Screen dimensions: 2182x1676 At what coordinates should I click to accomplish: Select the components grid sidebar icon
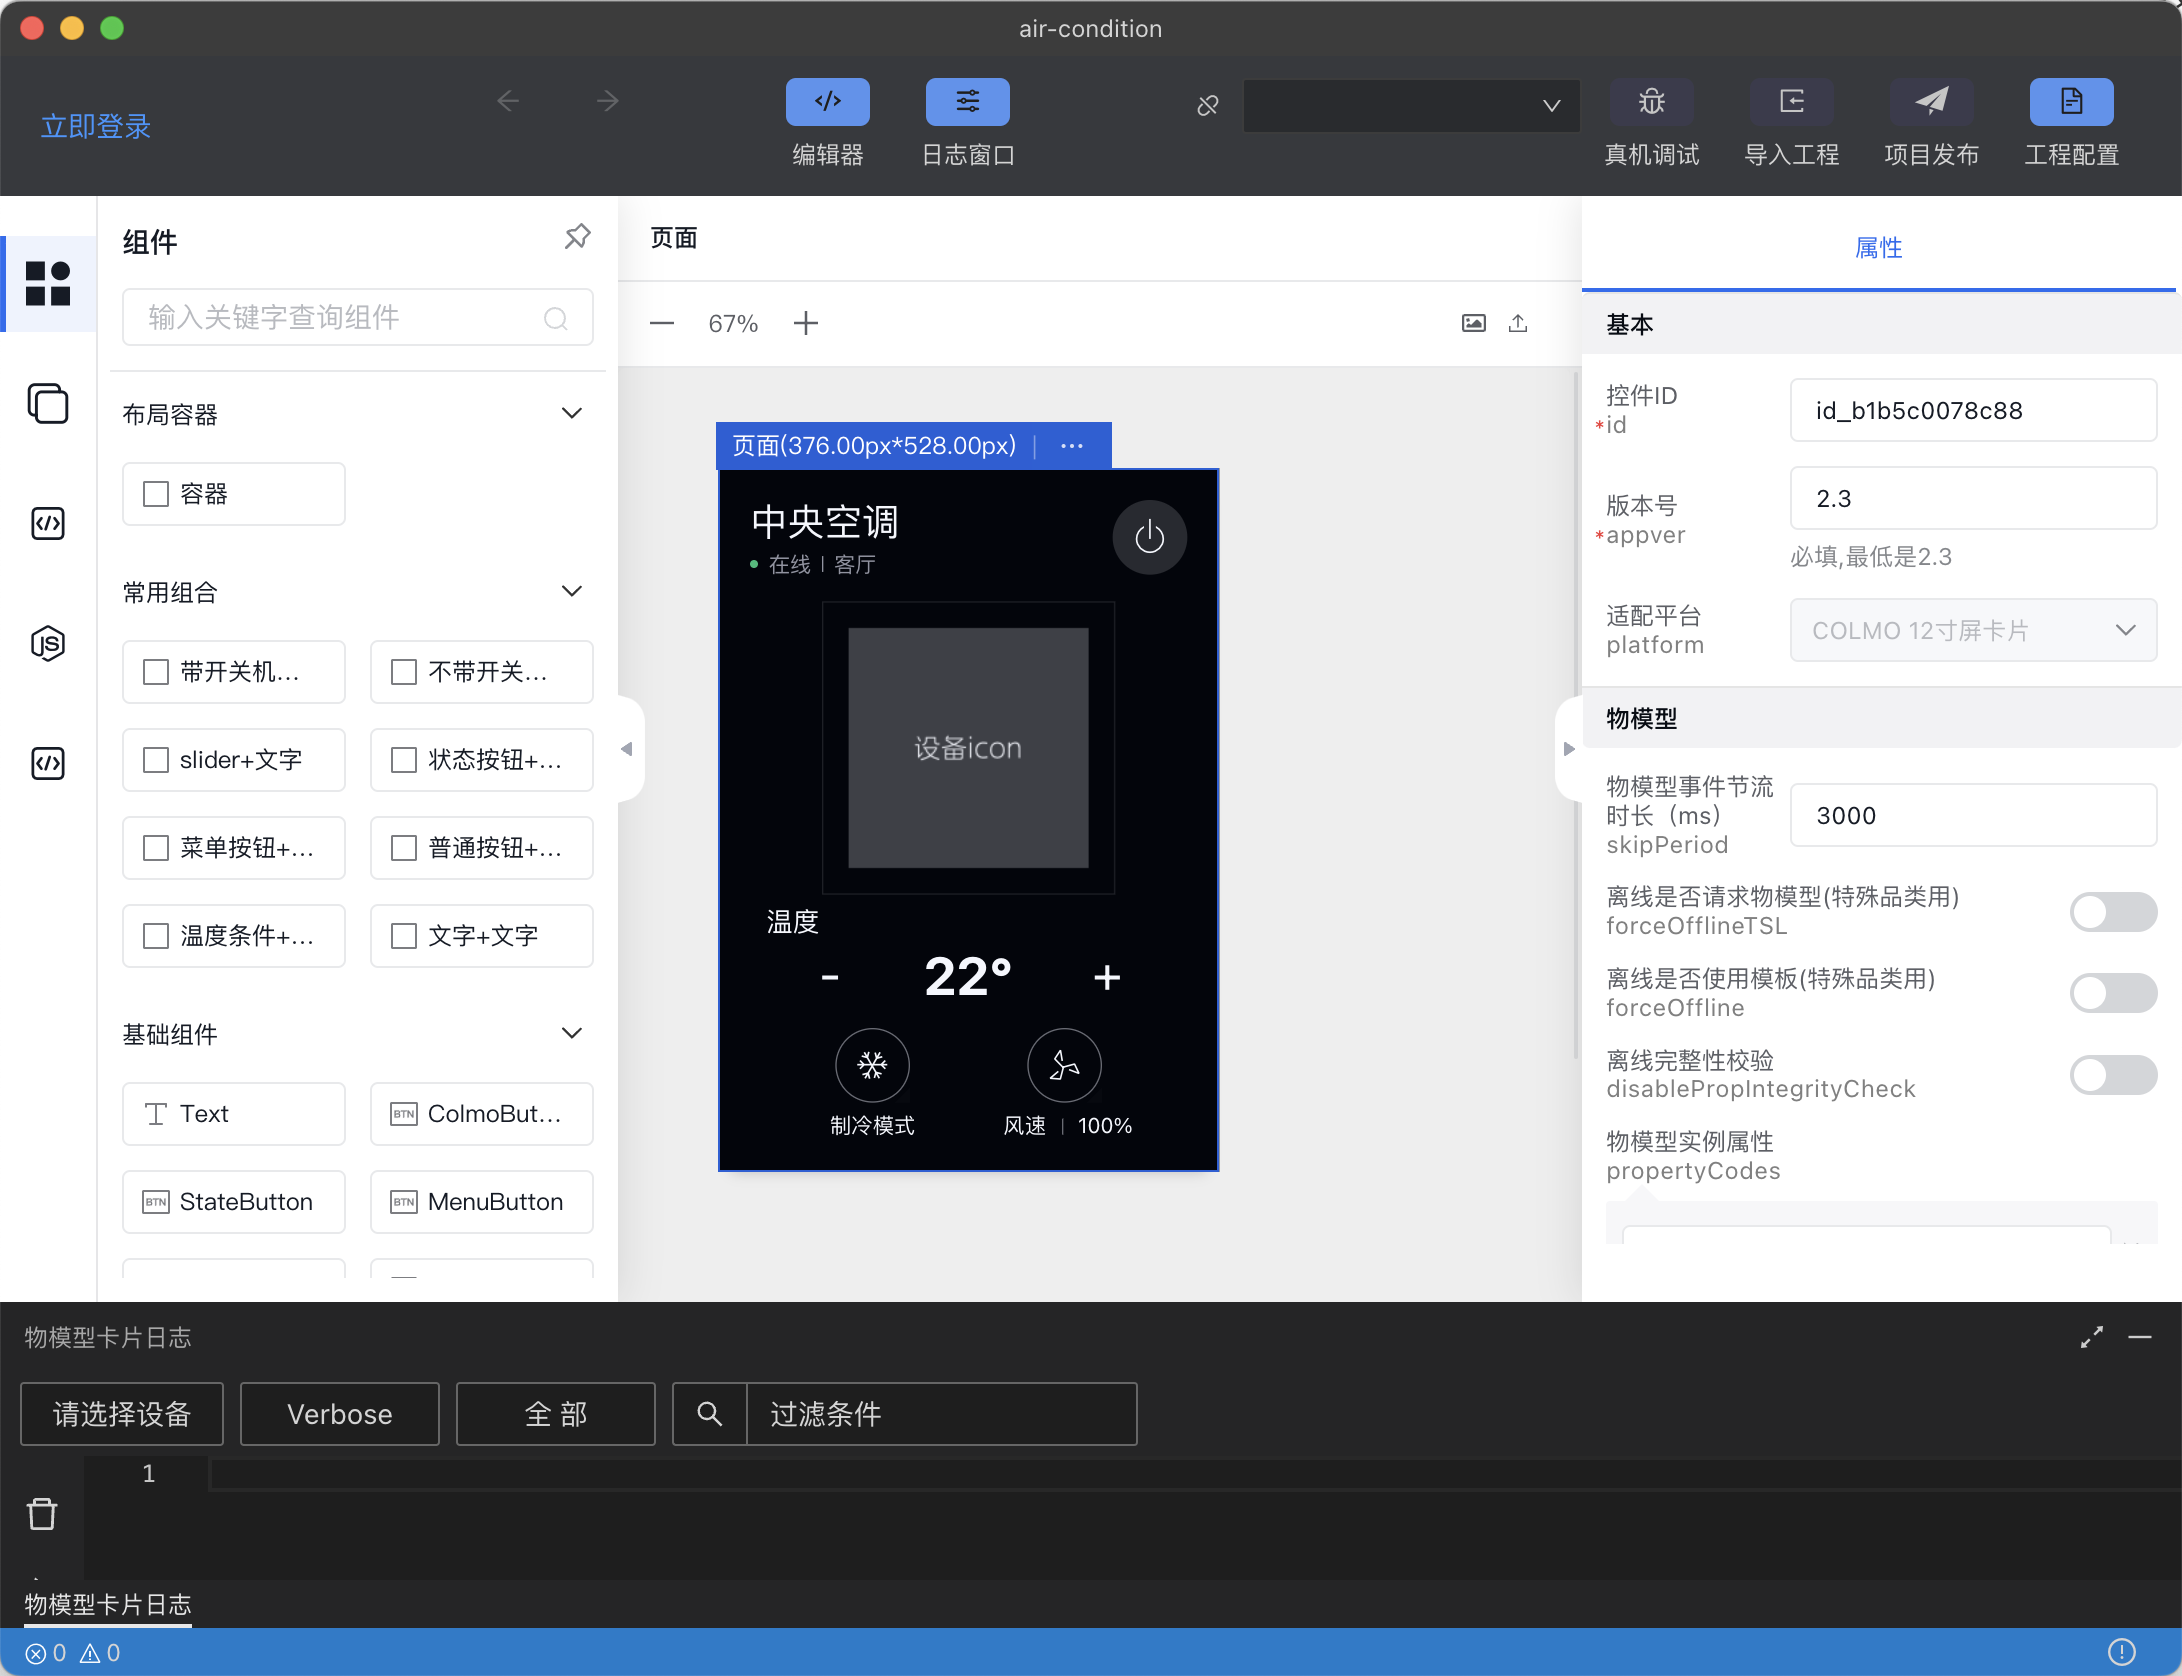pos(48,284)
